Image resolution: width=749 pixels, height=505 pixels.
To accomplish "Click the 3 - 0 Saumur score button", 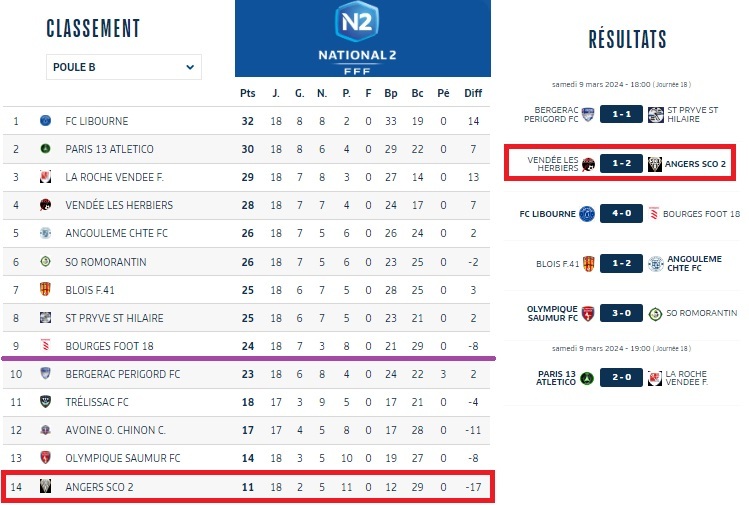I will tap(621, 314).
